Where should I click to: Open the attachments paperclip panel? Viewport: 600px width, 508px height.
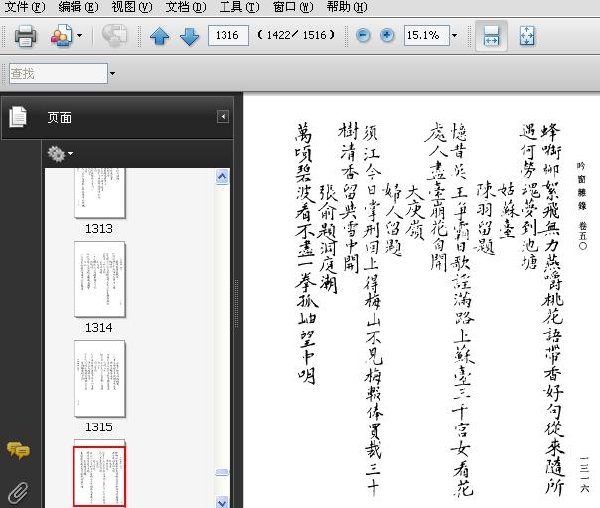pyautogui.click(x=18, y=492)
